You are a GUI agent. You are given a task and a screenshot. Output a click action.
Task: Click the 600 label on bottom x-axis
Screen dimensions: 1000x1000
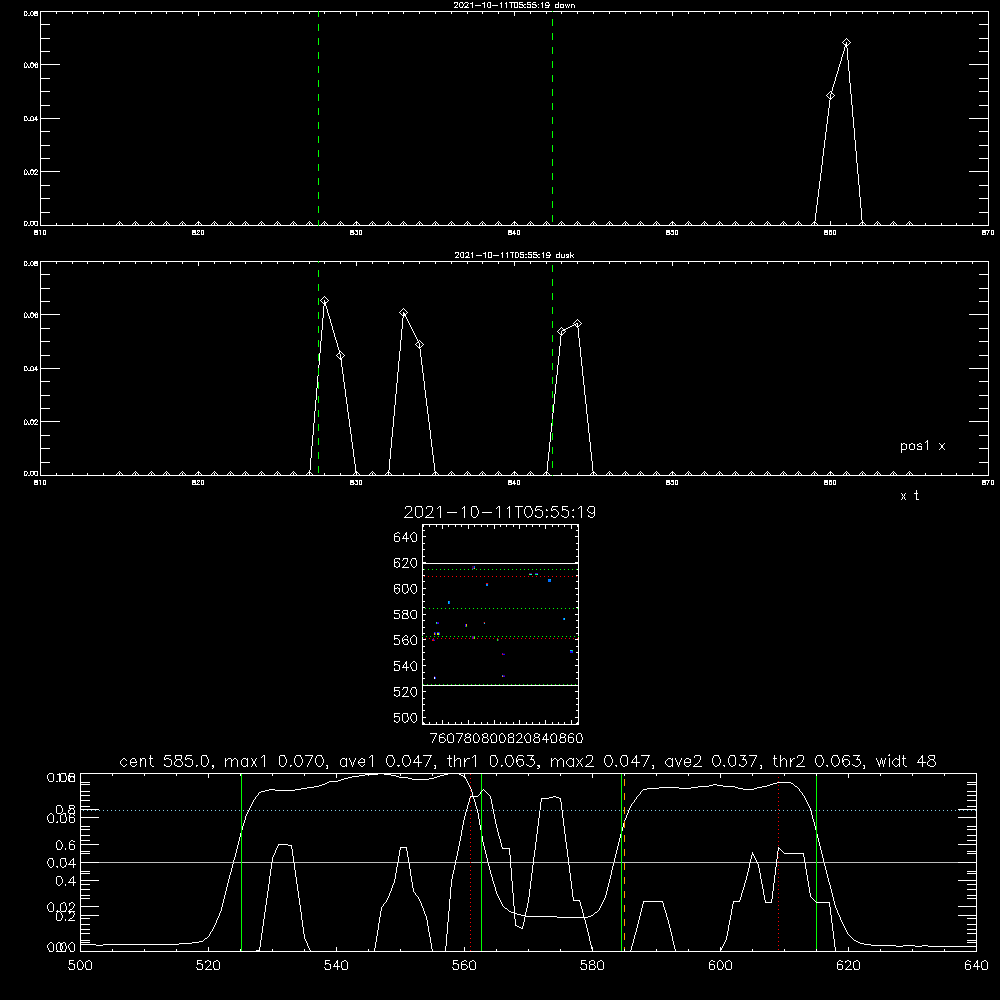(720, 966)
